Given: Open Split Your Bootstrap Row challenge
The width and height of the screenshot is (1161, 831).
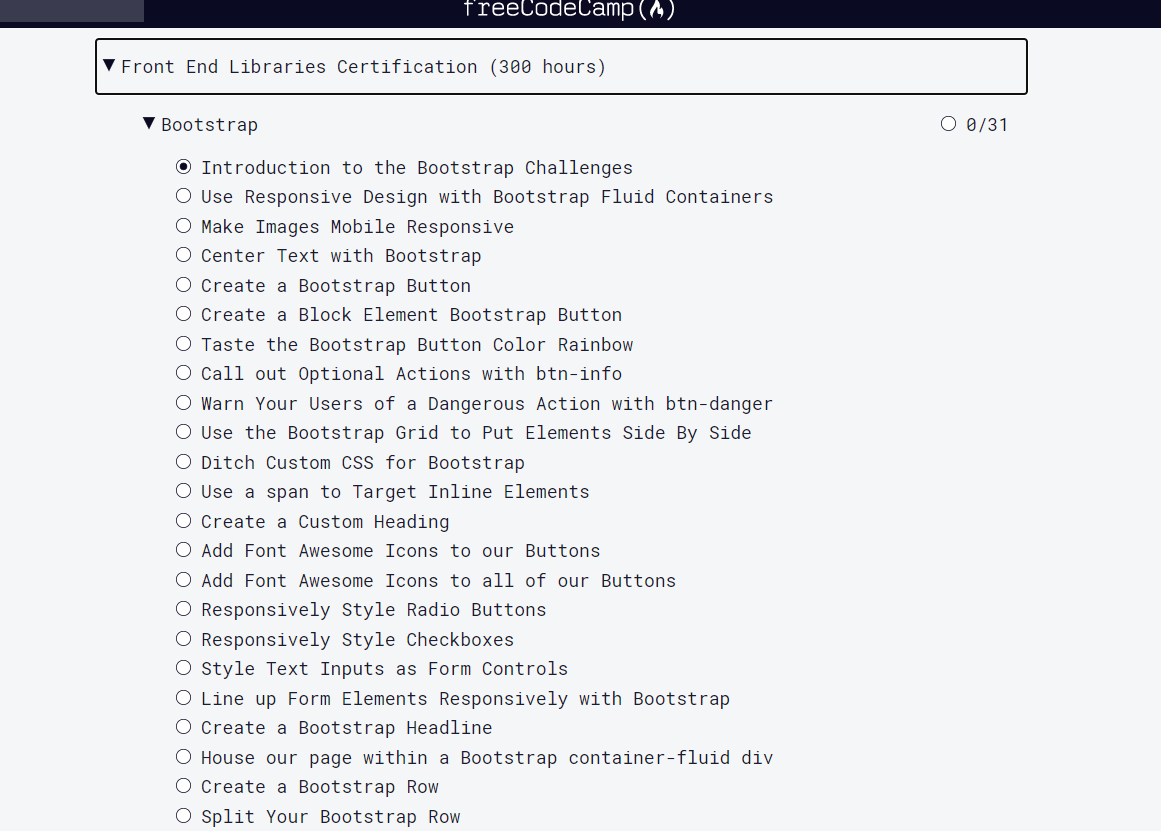Looking at the screenshot, I should [331, 817].
